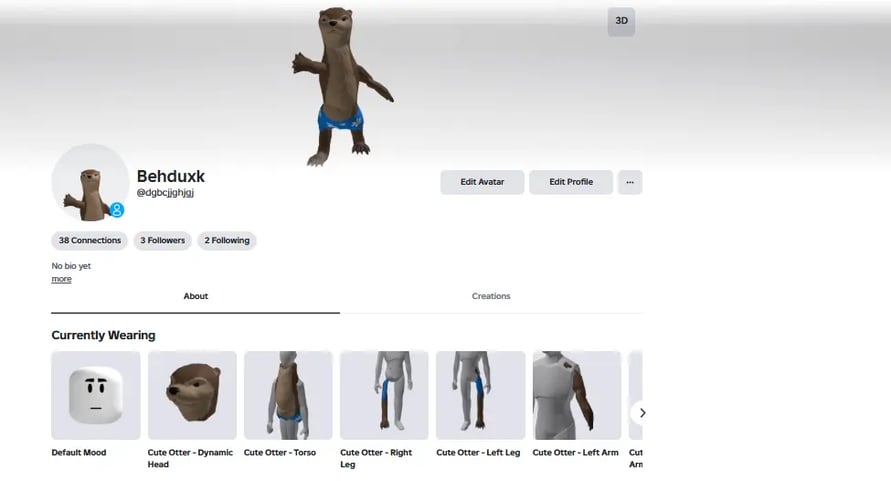Screen dimensions: 891x481
Task: Open the Cute Otter Torso item
Action: pos(288,395)
